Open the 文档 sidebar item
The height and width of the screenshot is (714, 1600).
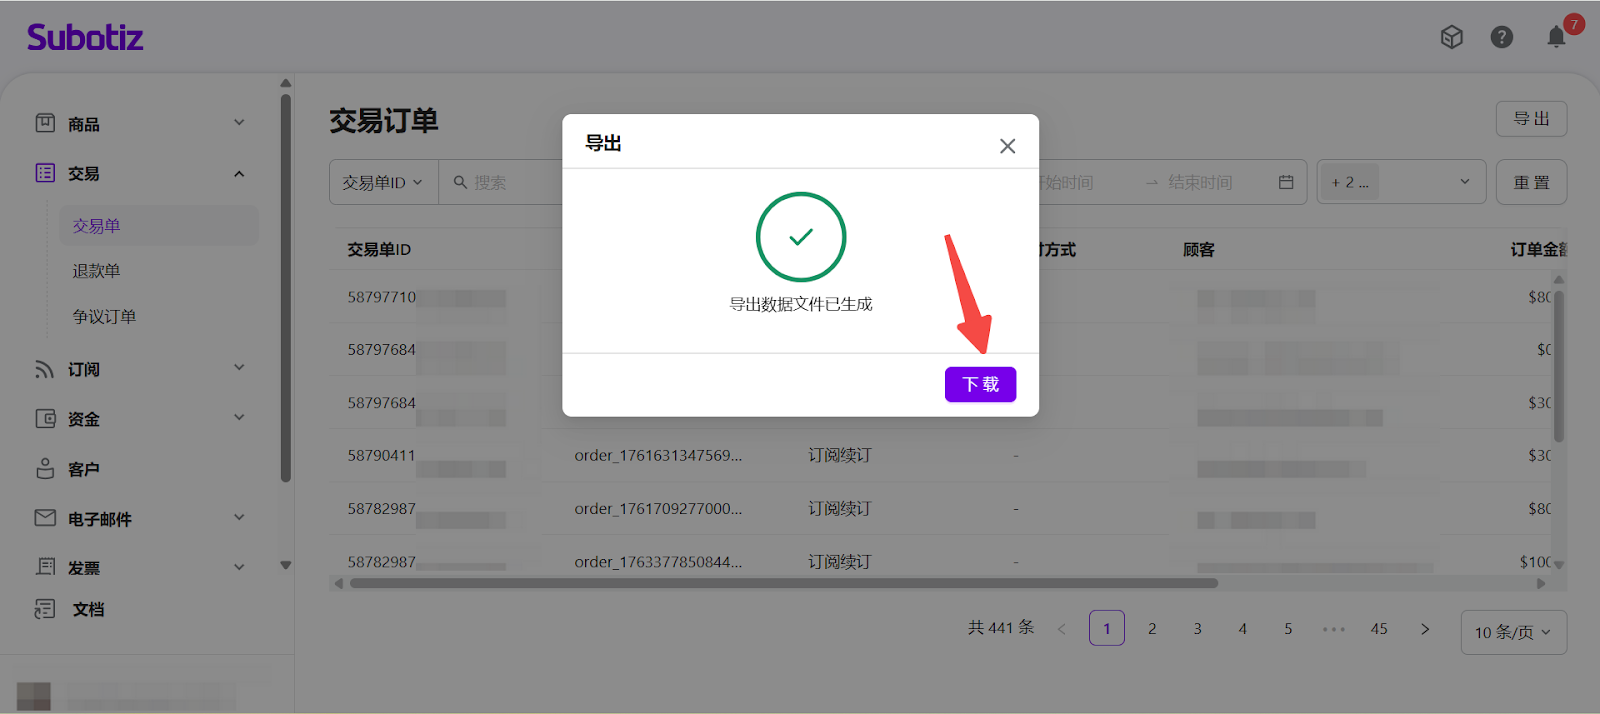pos(88,609)
